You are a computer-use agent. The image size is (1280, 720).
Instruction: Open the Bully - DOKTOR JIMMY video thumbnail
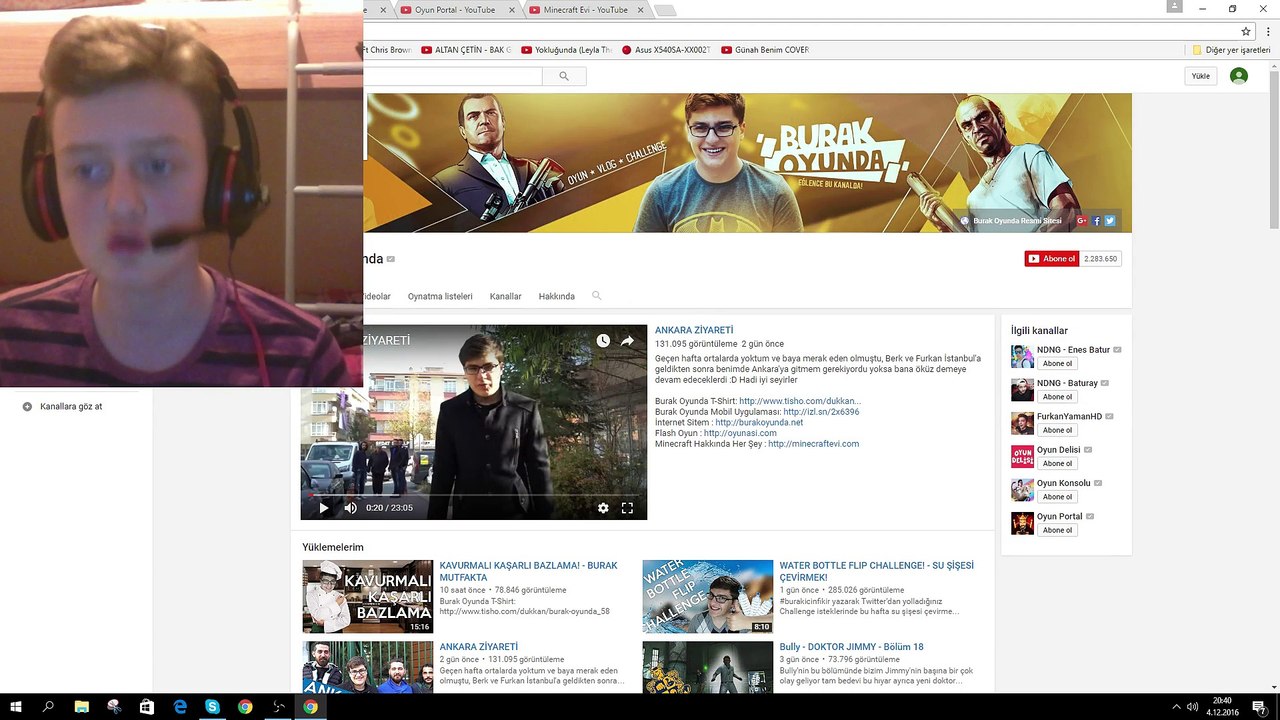708,667
